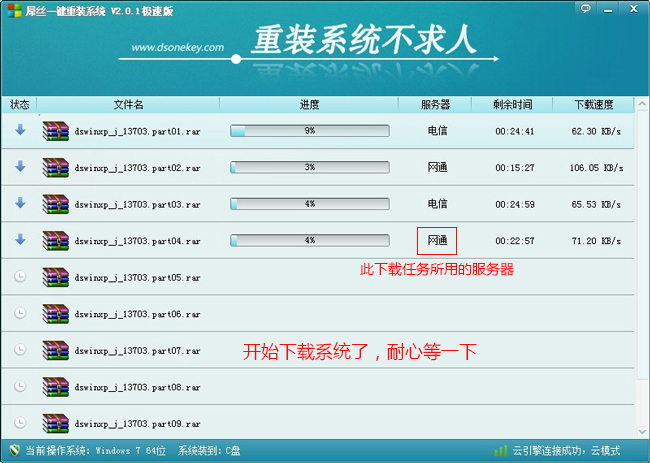Click the 网通 server cell highlighted in red

tap(437, 240)
